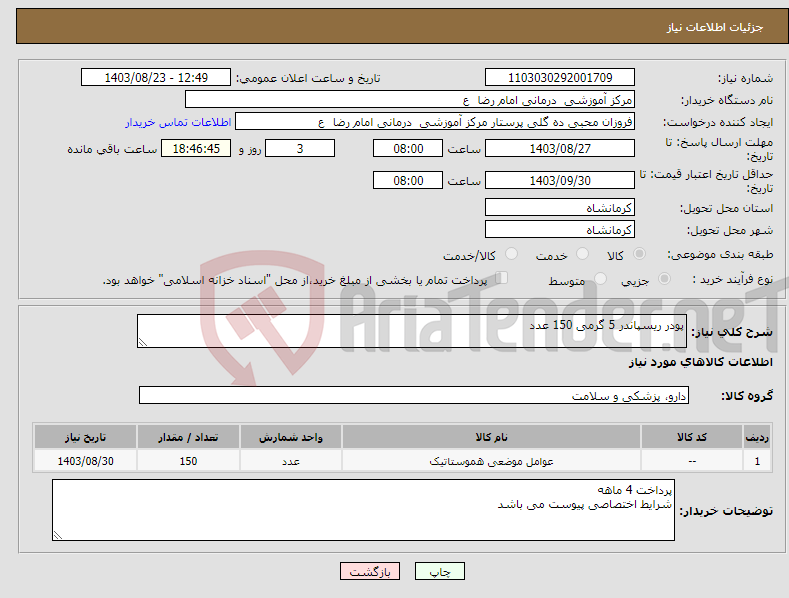Viewport: 789px width, 598px height.
Task: Click the remaining days field showing 3
Action: click(x=300, y=148)
